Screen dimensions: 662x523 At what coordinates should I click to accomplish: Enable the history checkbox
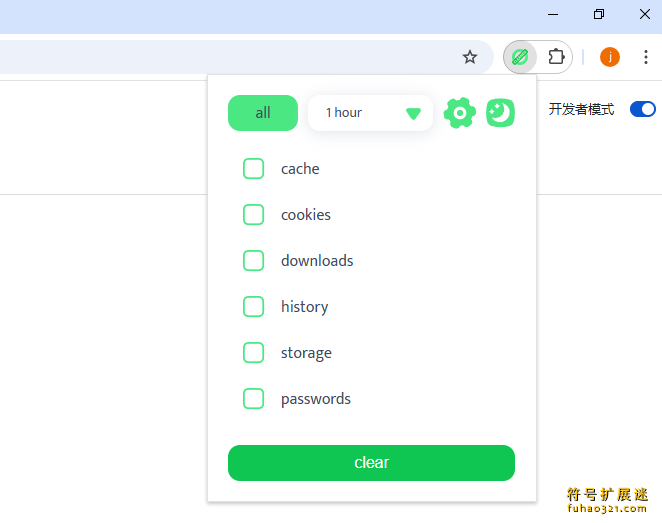(253, 306)
